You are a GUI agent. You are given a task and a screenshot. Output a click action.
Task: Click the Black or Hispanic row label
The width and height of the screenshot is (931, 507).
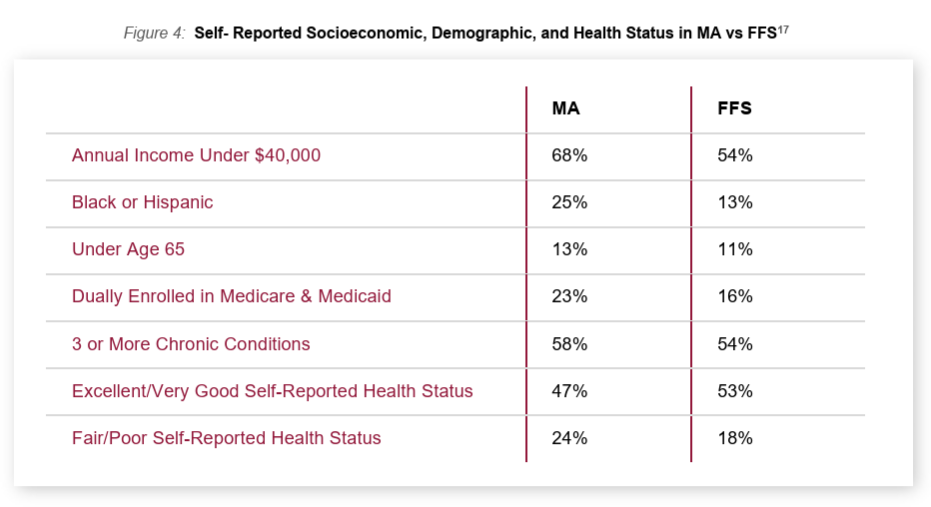pos(142,203)
